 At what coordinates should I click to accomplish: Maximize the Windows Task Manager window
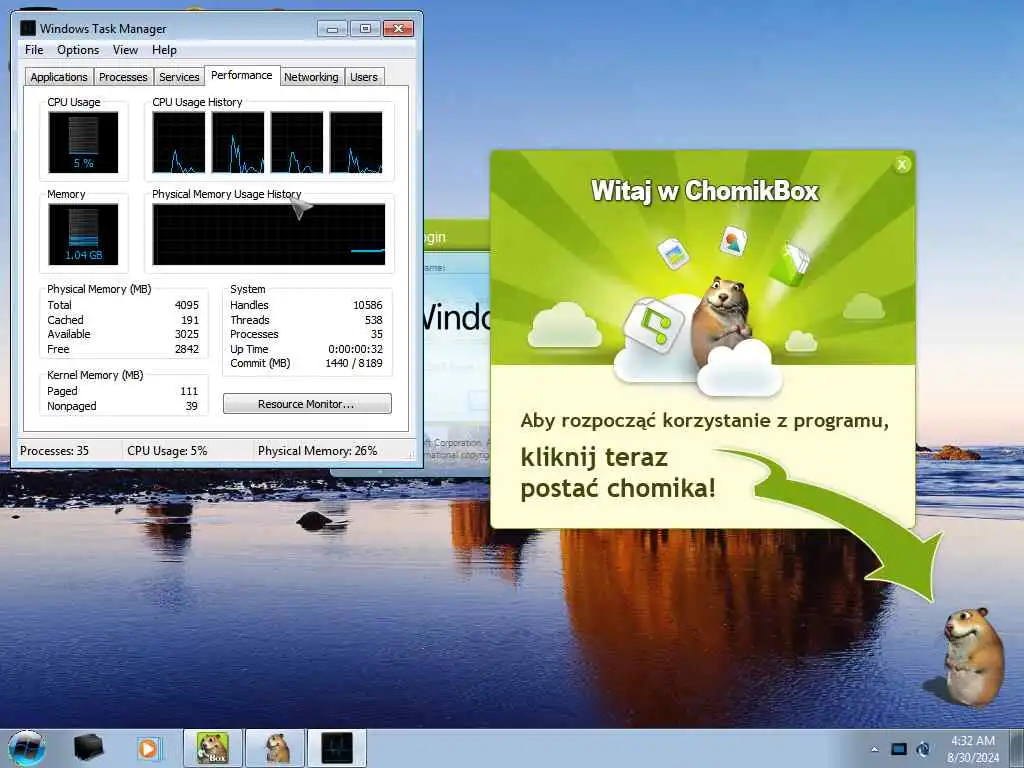coord(365,29)
